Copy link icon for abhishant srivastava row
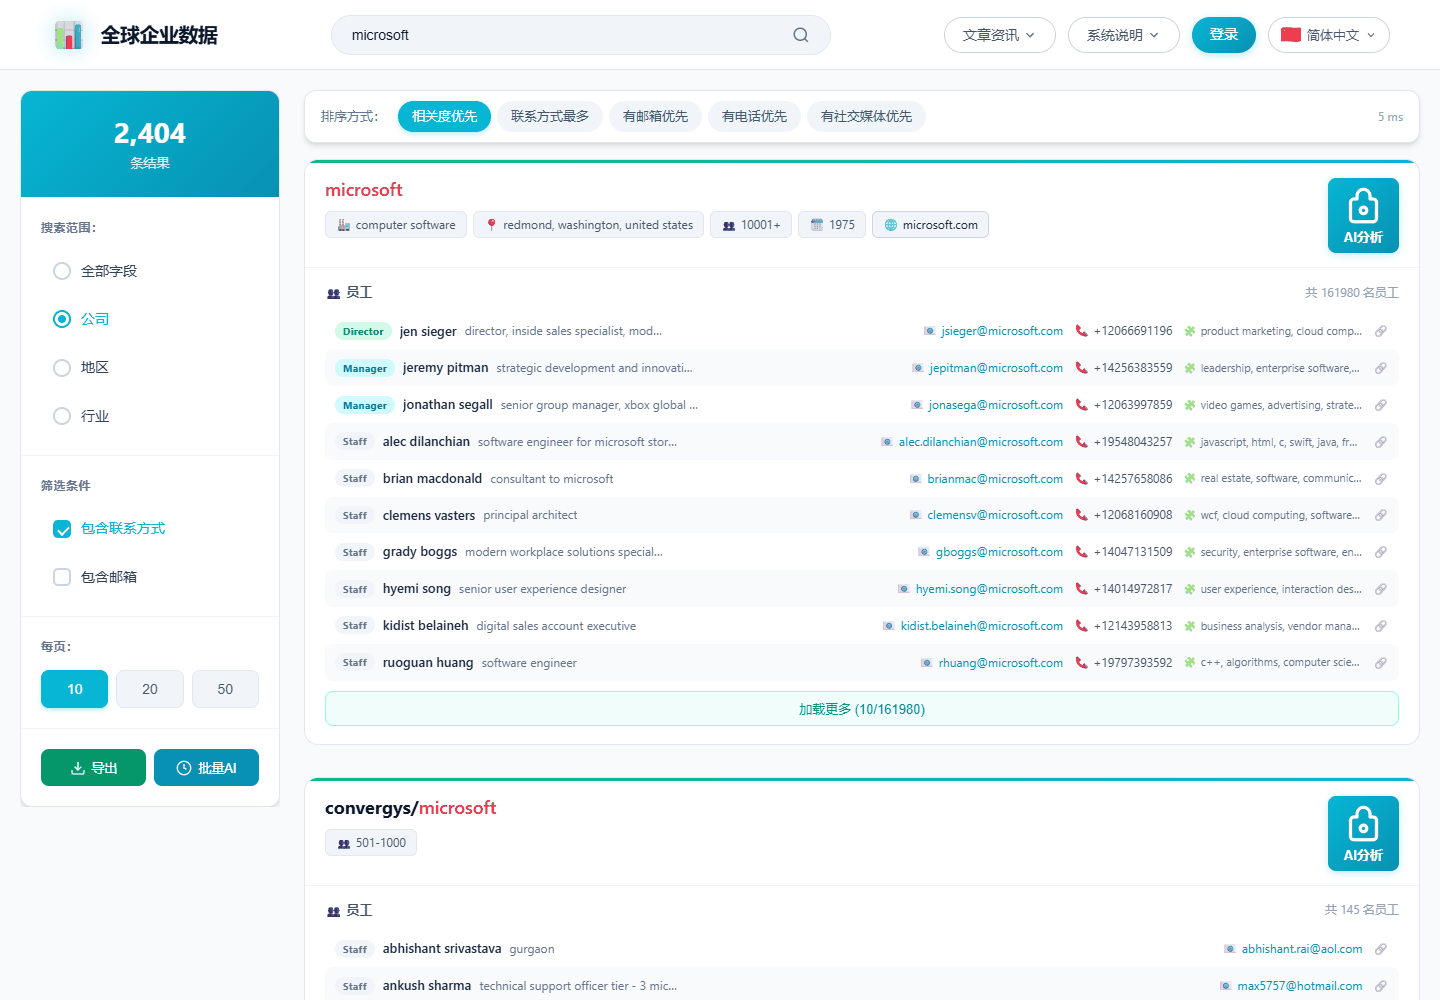The height and width of the screenshot is (1000, 1440). [1381, 949]
